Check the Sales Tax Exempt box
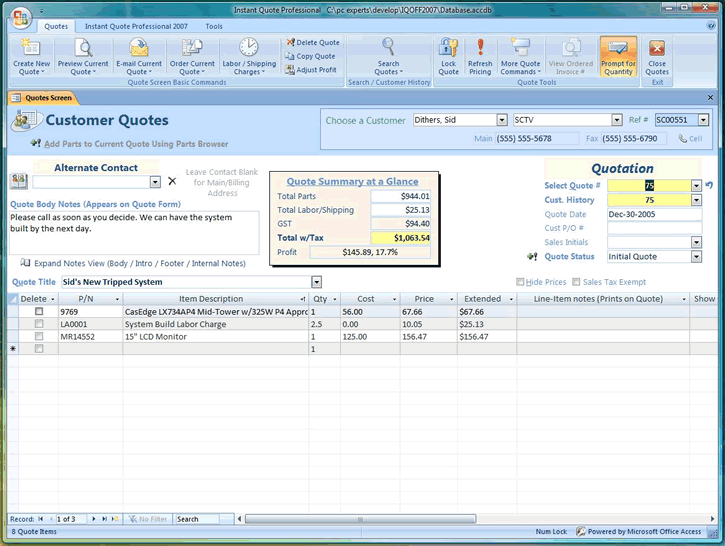The height and width of the screenshot is (546, 725). [x=576, y=283]
